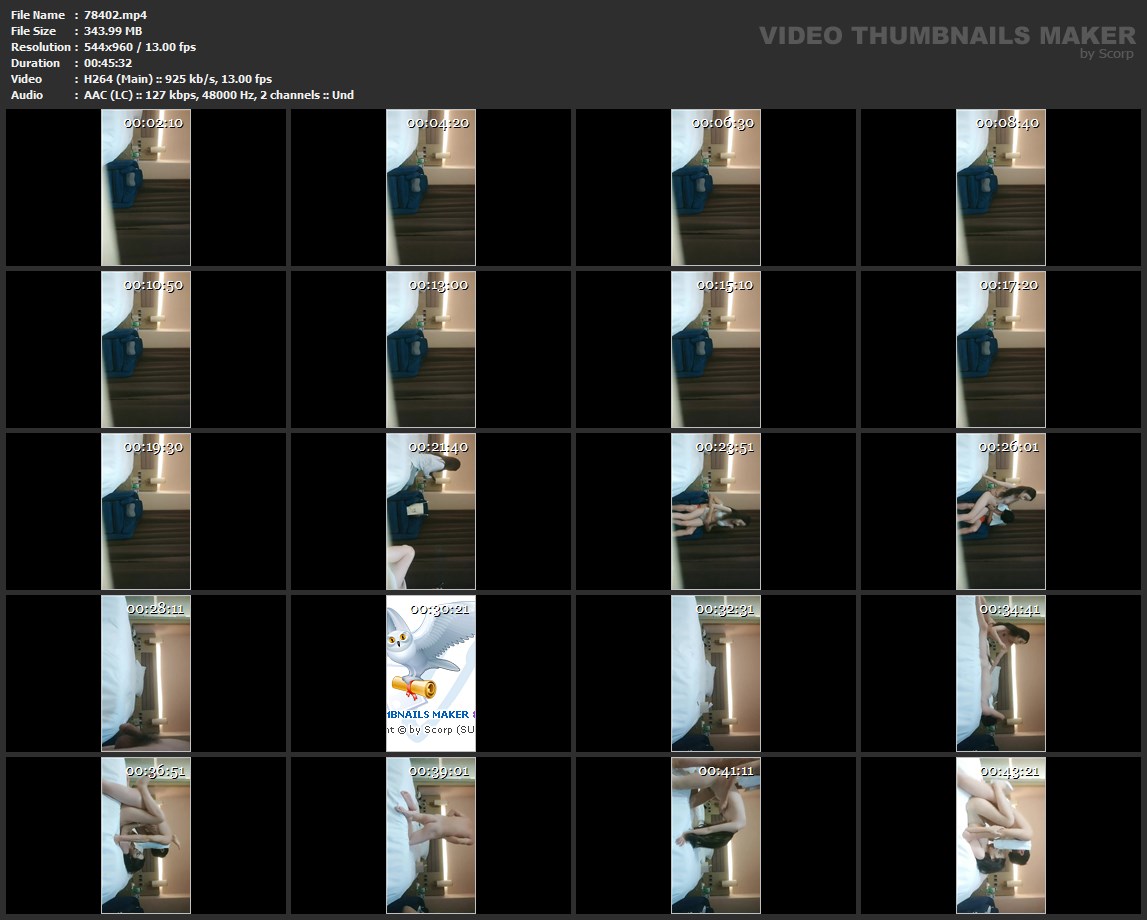Screen dimensions: 1147x920
Task: Pick the thumbnail at 00:15:10
Action: point(716,349)
